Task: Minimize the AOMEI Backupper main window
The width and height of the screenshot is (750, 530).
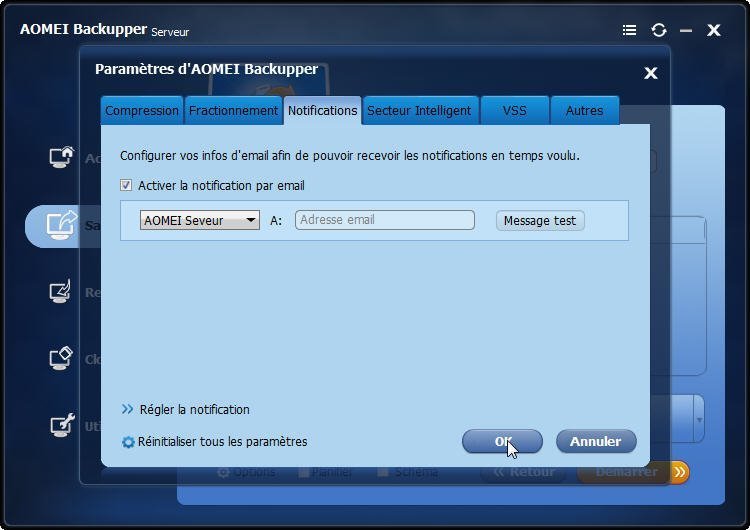Action: point(686,31)
